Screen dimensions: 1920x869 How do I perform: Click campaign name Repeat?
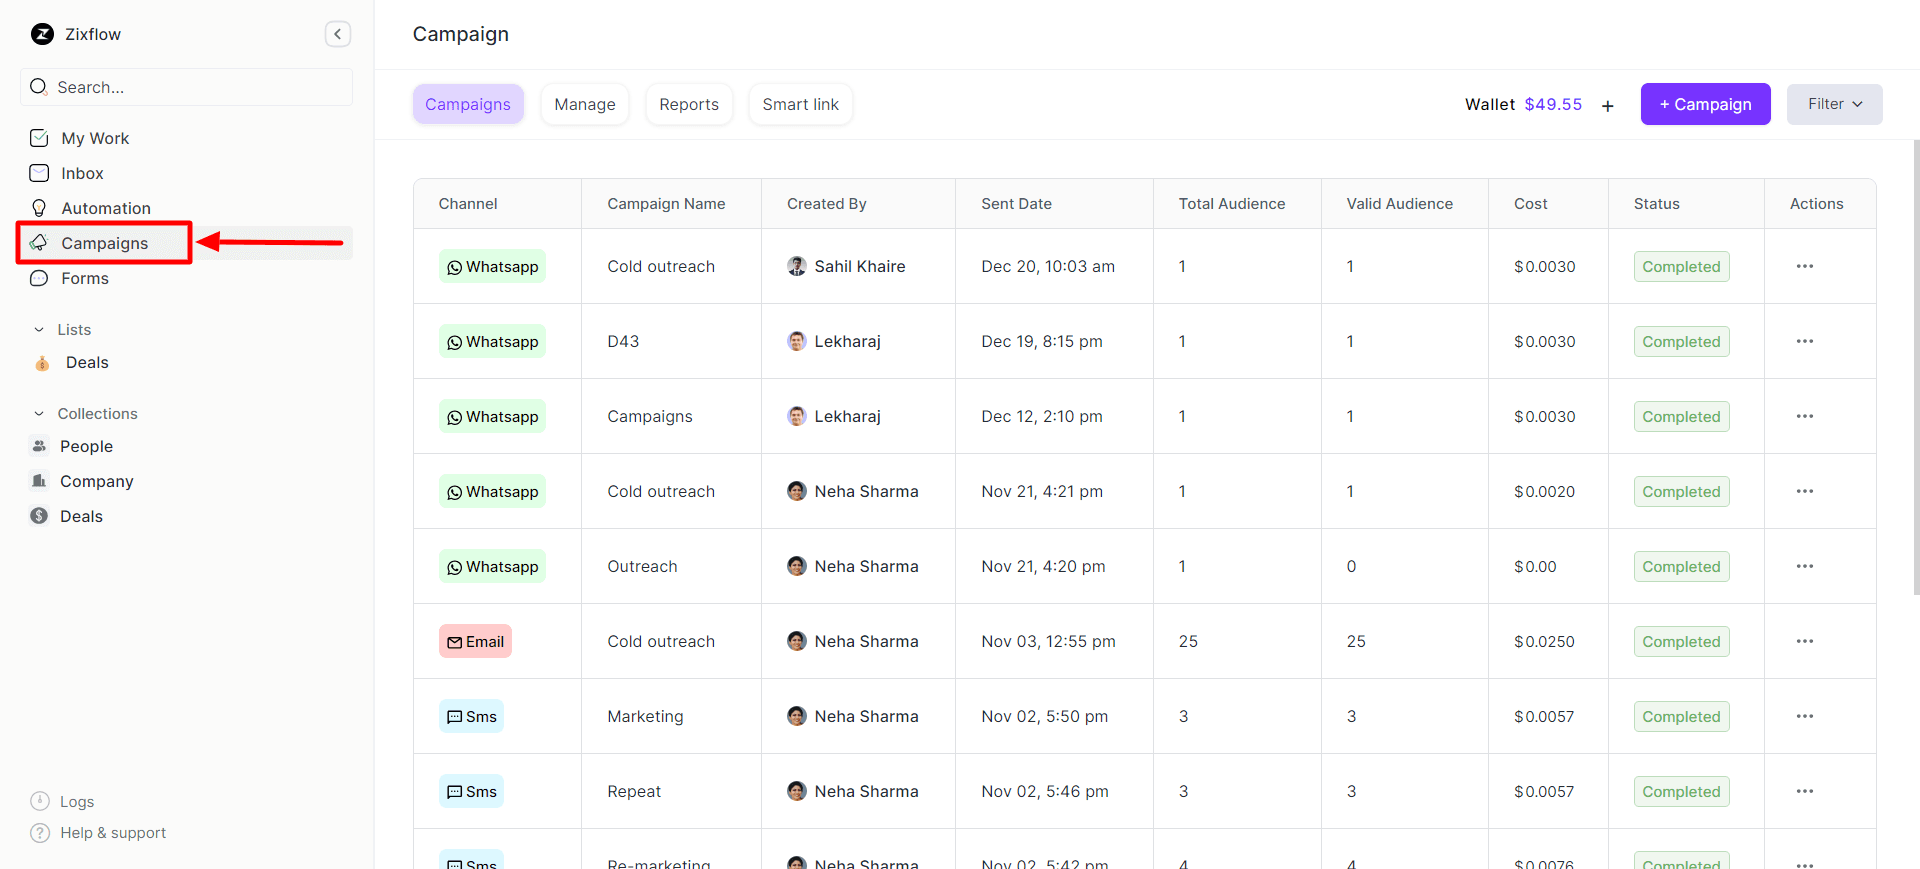pos(634,791)
